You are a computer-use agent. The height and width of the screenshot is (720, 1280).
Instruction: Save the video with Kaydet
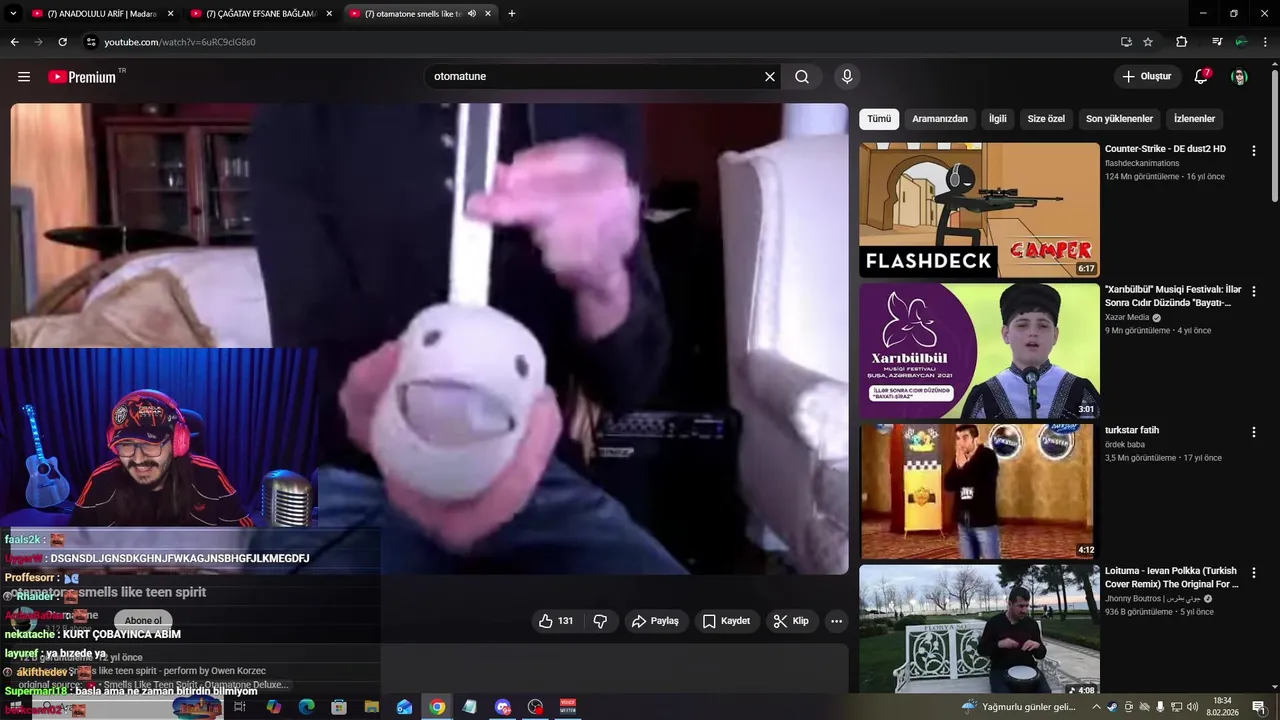point(726,621)
